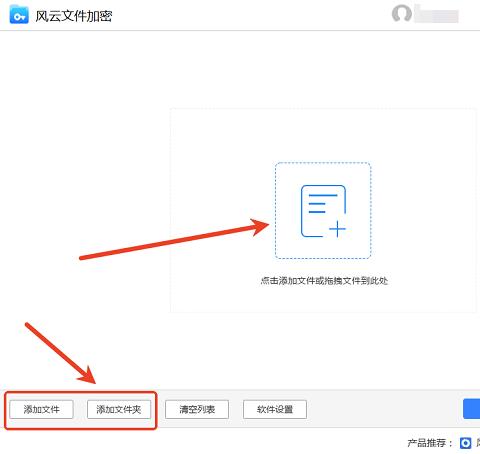
Task: Click the 风云文件加密 title text
Action: click(x=74, y=16)
